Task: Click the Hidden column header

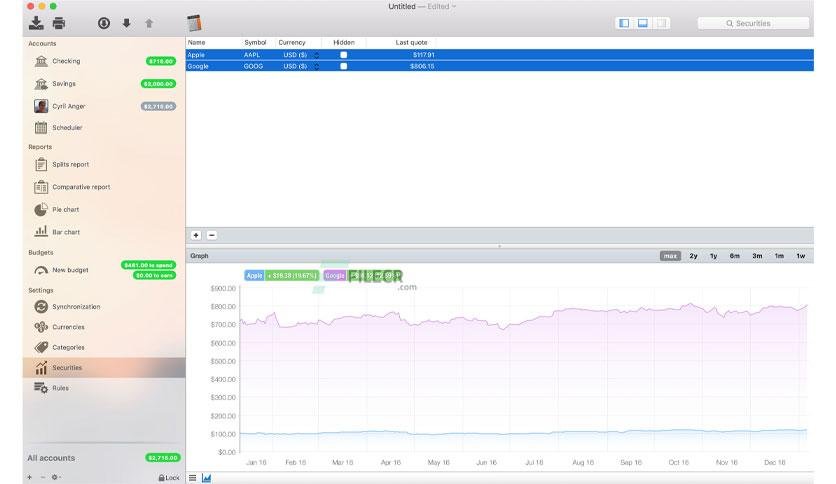Action: pyautogui.click(x=343, y=42)
